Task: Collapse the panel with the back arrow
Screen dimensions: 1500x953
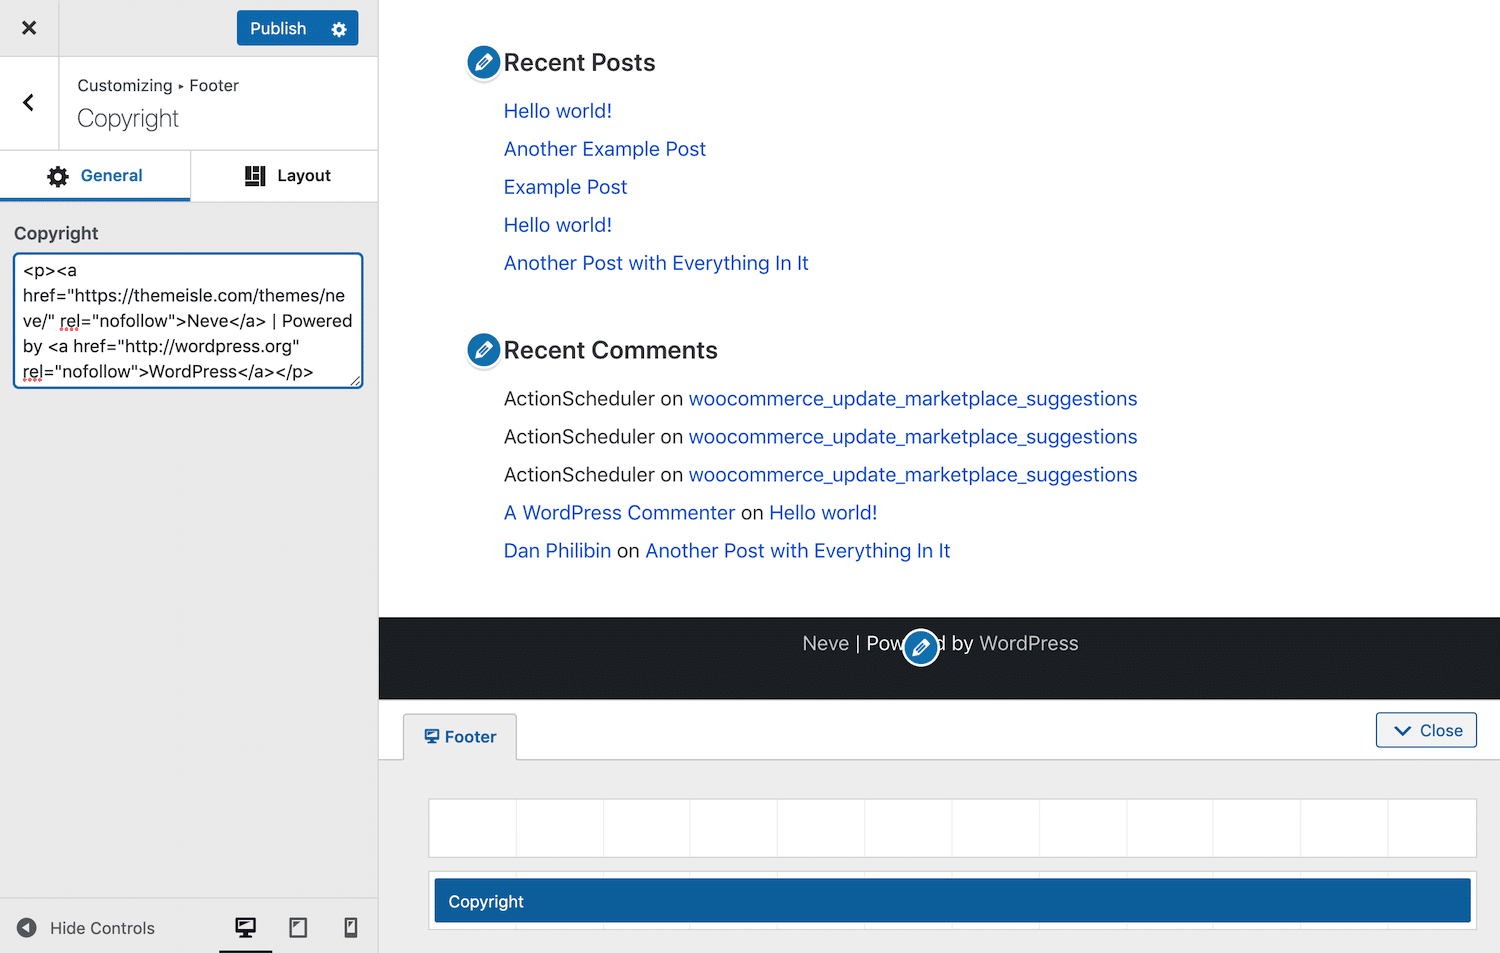Action: tap(29, 103)
